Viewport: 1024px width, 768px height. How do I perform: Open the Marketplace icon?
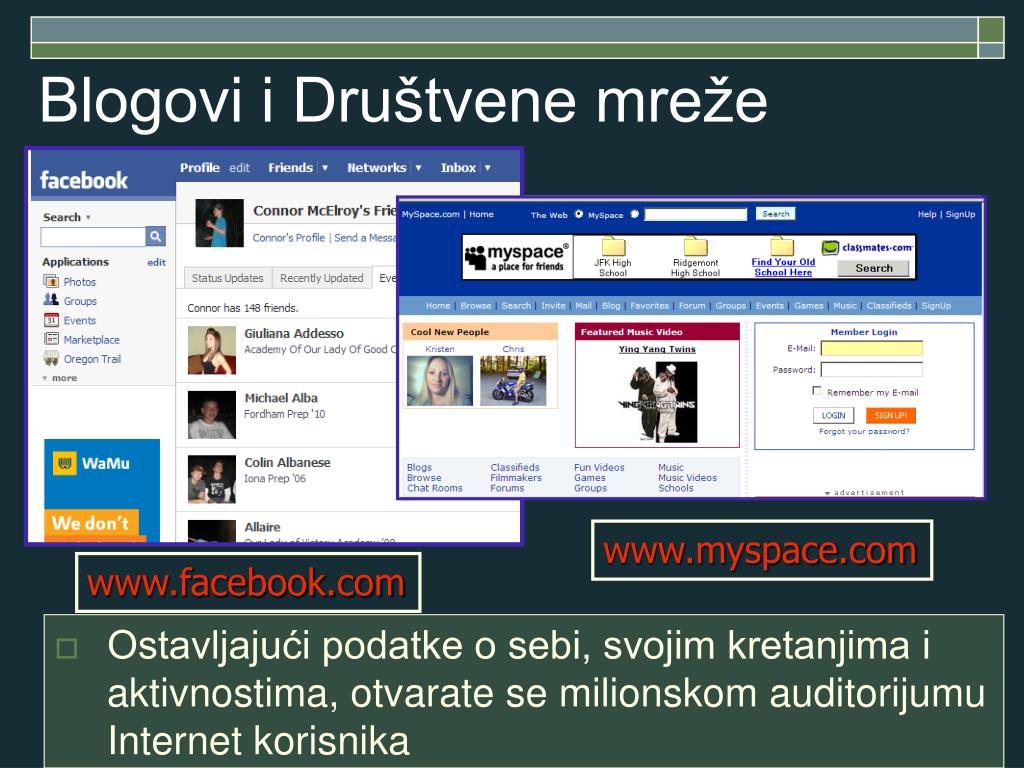coord(51,339)
